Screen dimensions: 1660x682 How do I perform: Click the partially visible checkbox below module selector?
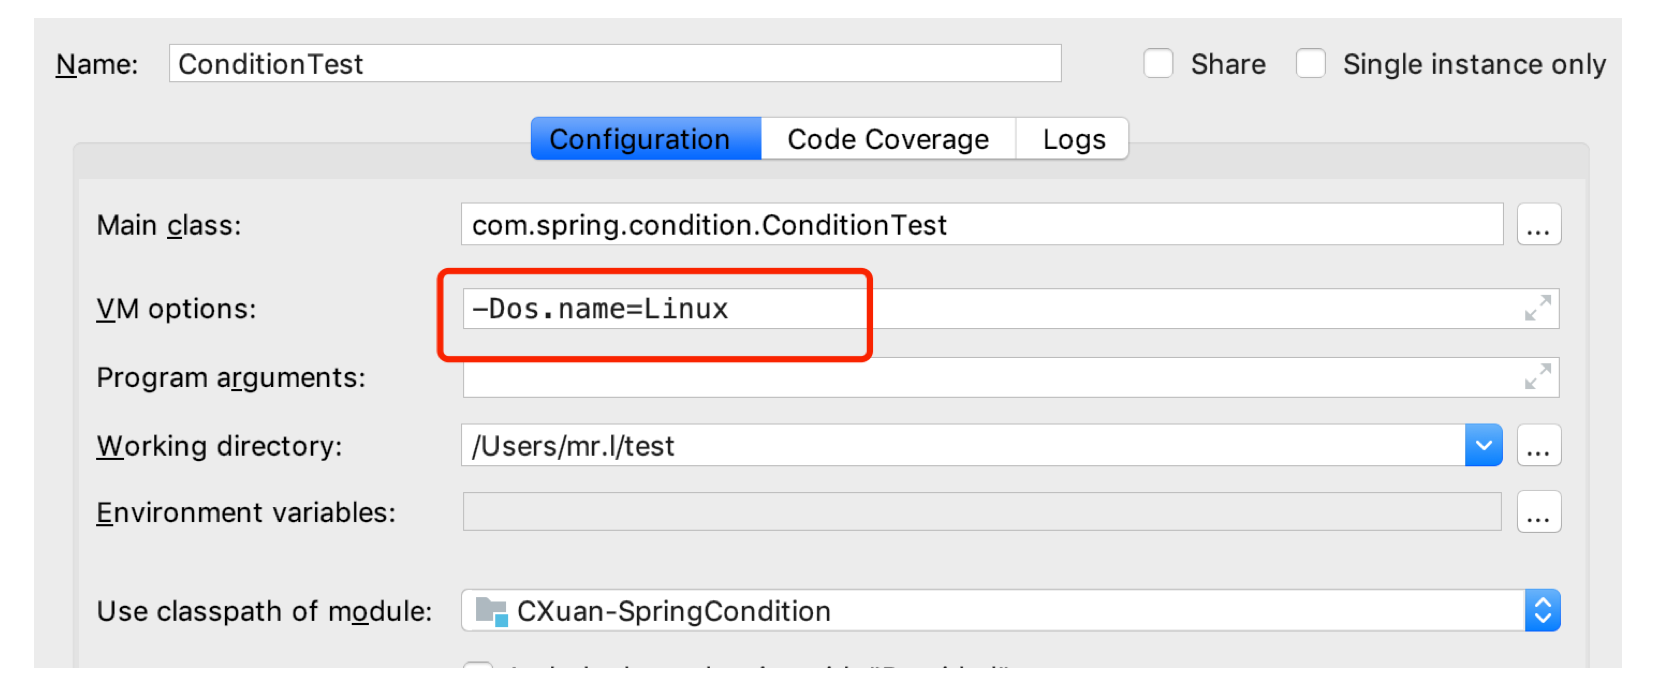(x=478, y=668)
